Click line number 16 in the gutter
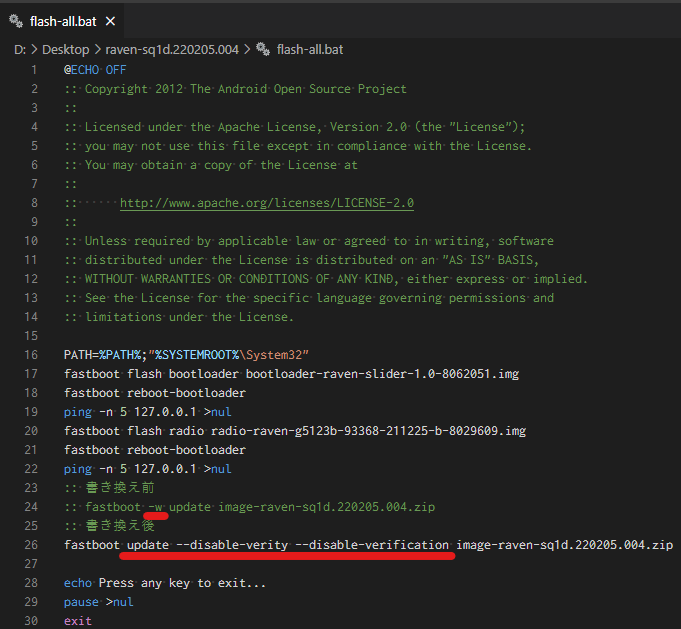The height and width of the screenshot is (629, 681). pyautogui.click(x=31, y=355)
